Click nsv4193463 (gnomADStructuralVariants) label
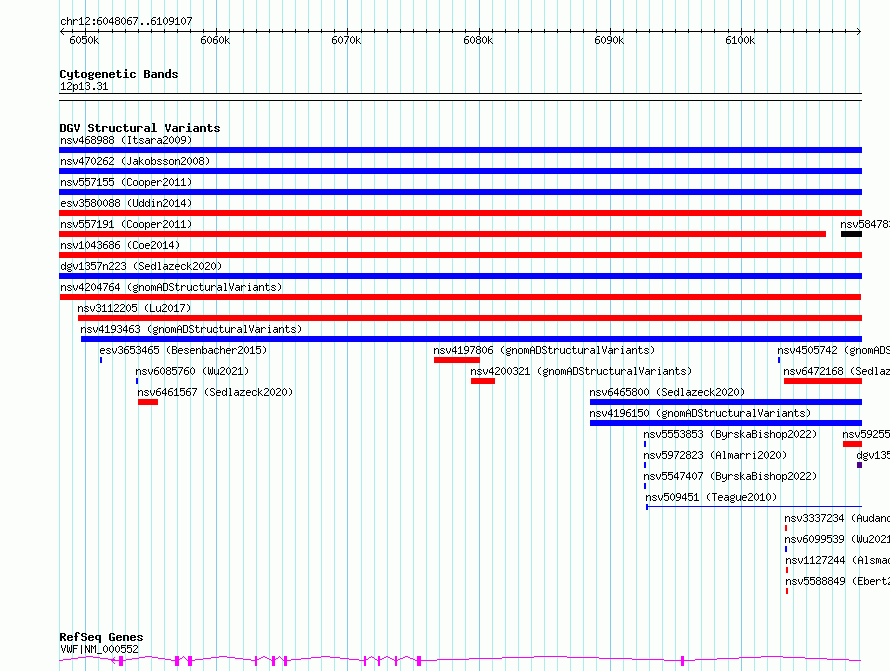 pos(191,329)
